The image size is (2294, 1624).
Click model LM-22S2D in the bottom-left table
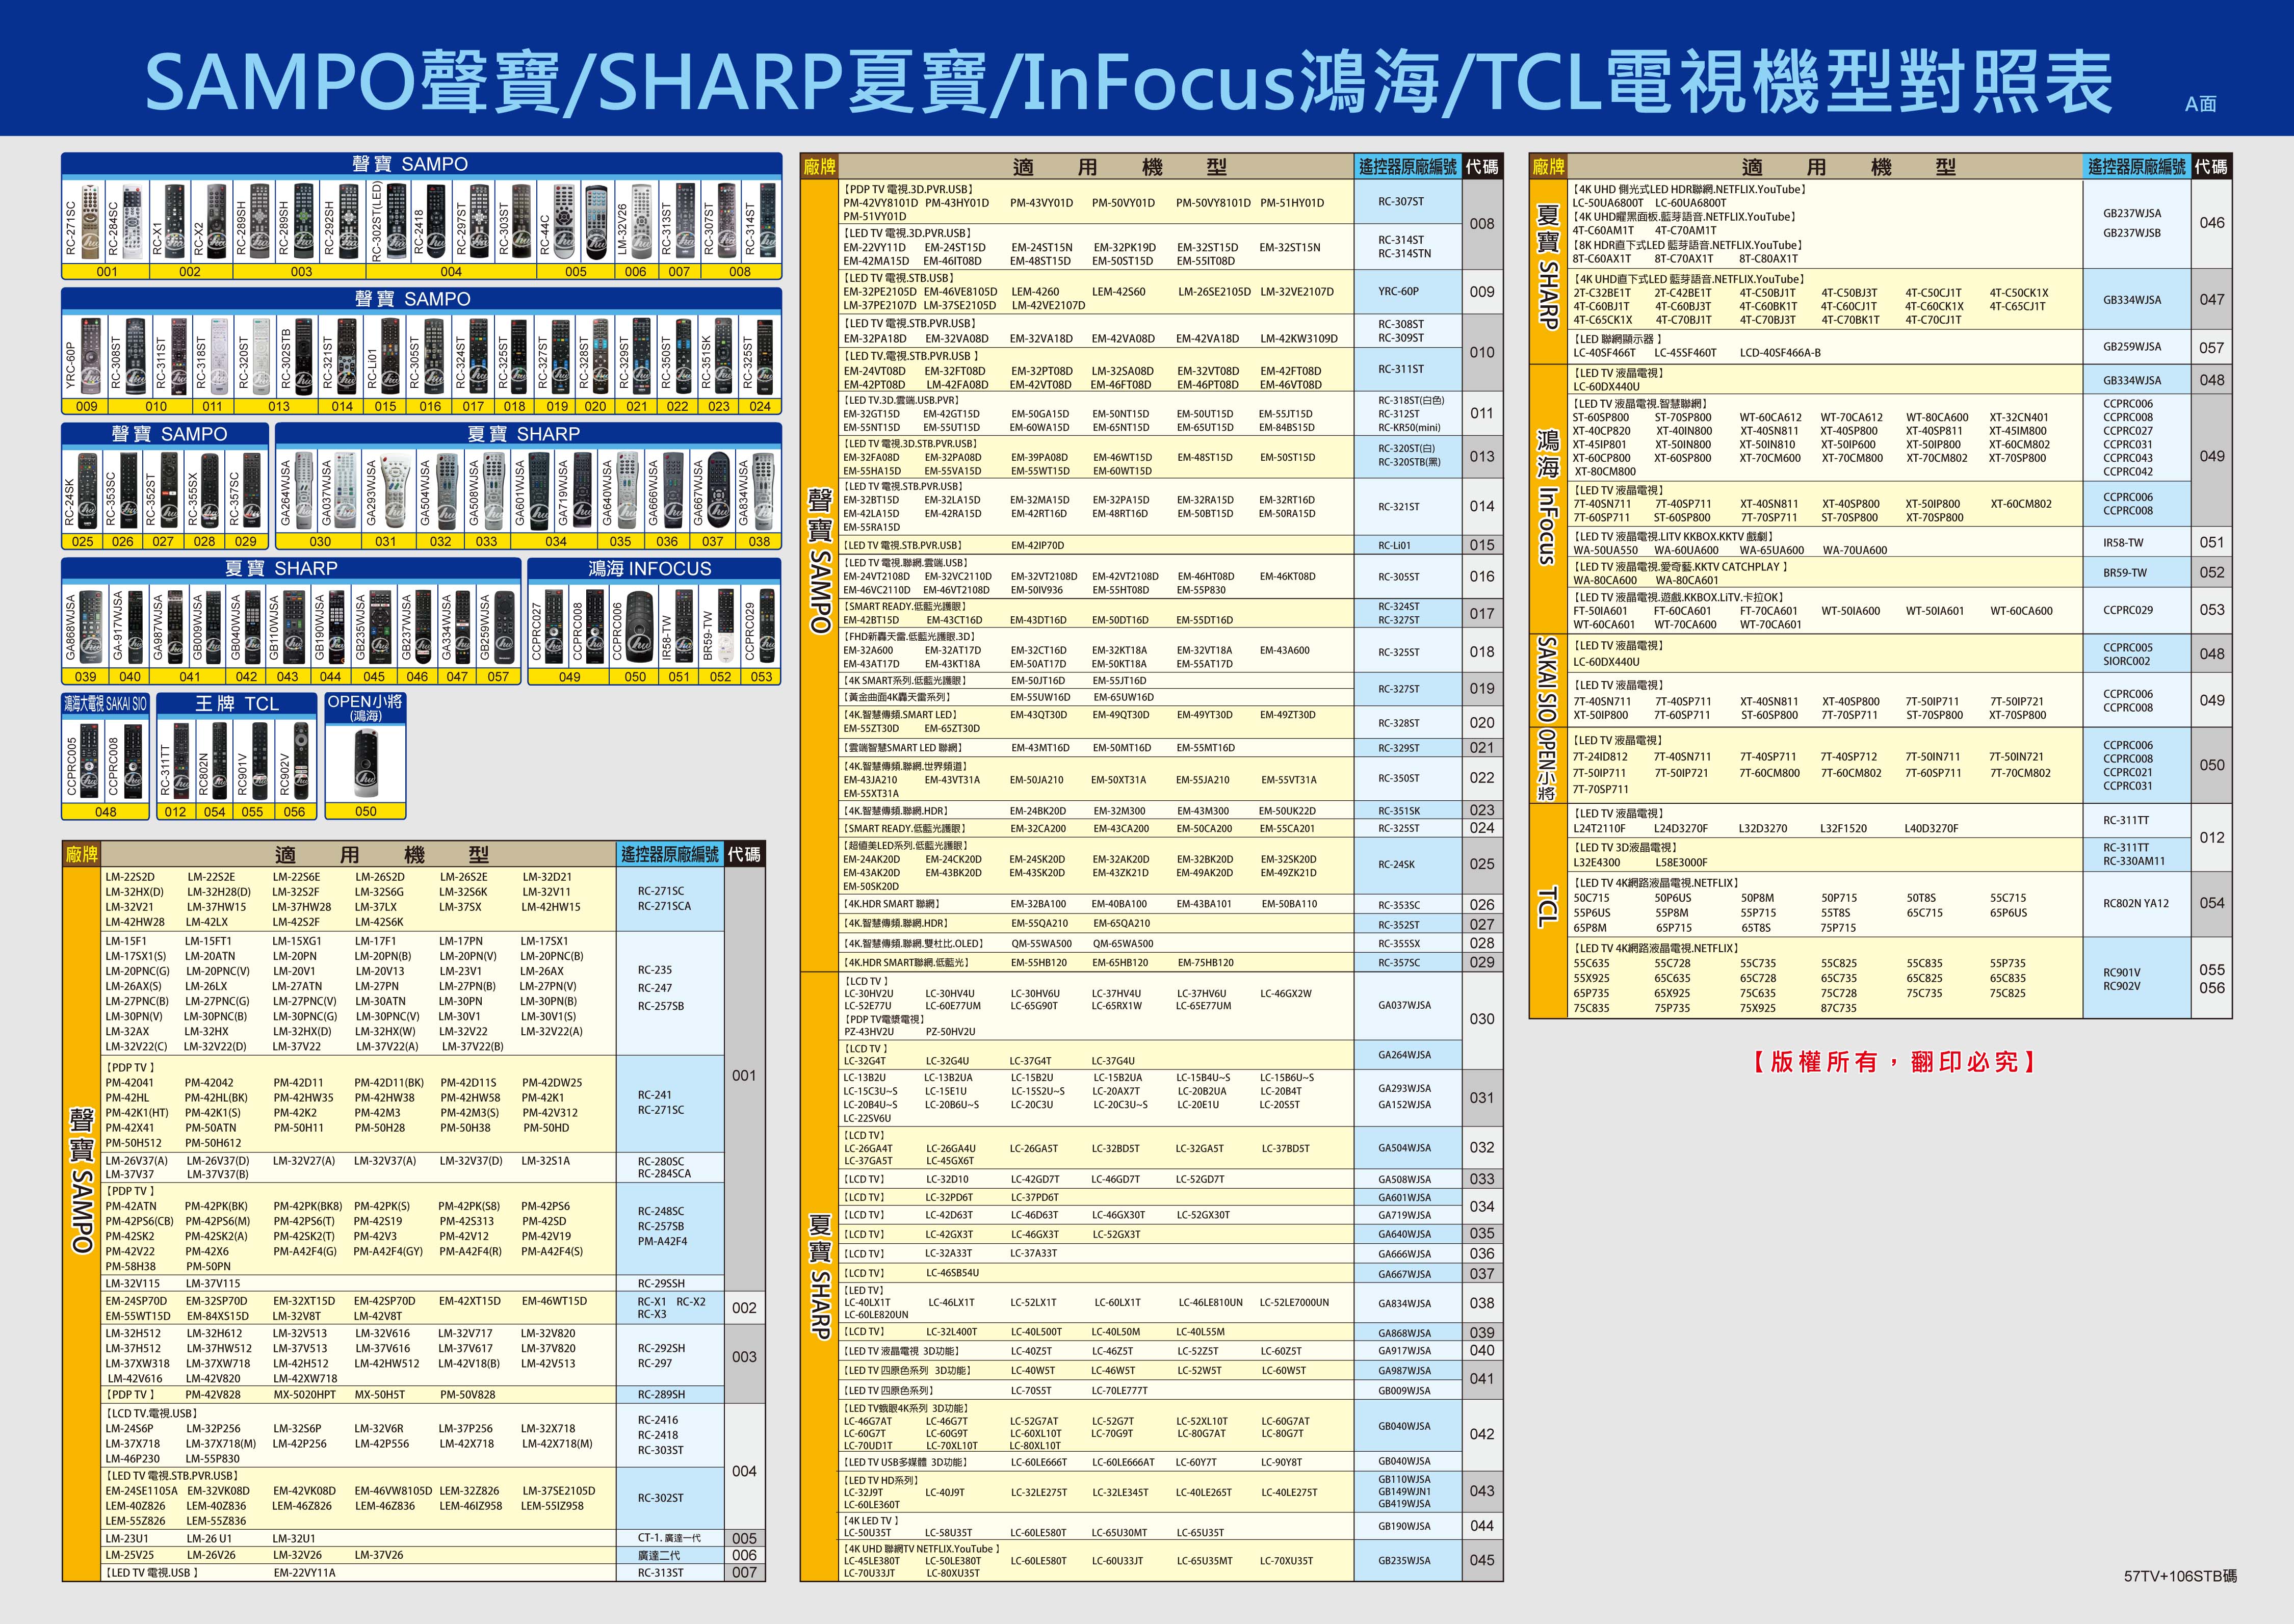click(x=130, y=877)
